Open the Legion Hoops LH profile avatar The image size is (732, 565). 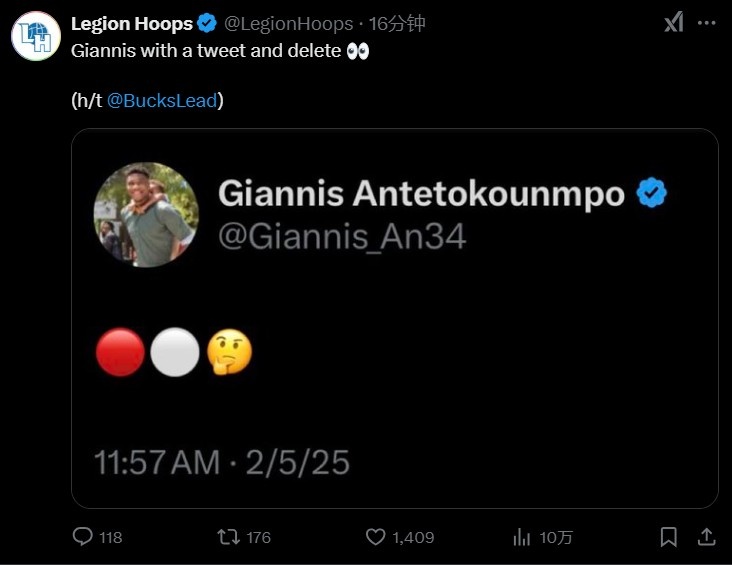click(x=36, y=35)
